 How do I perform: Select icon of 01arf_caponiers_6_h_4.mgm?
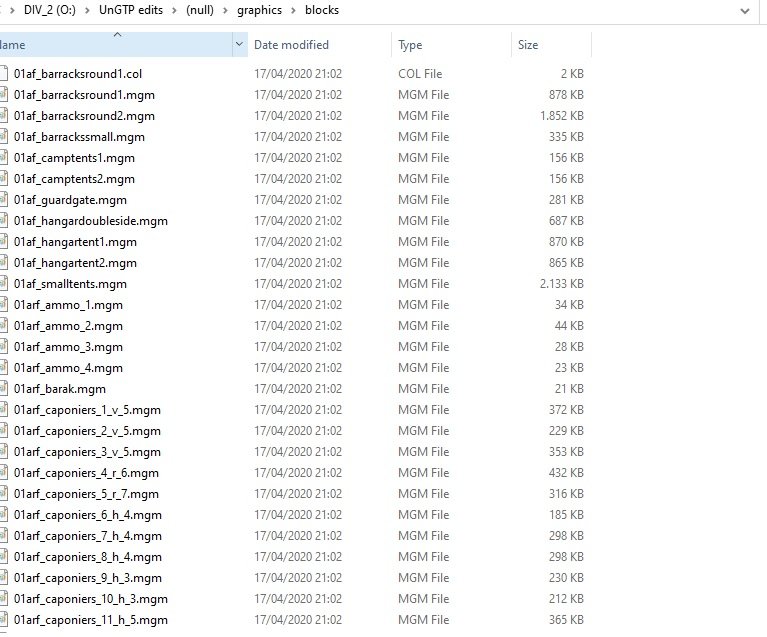click(x=4, y=515)
